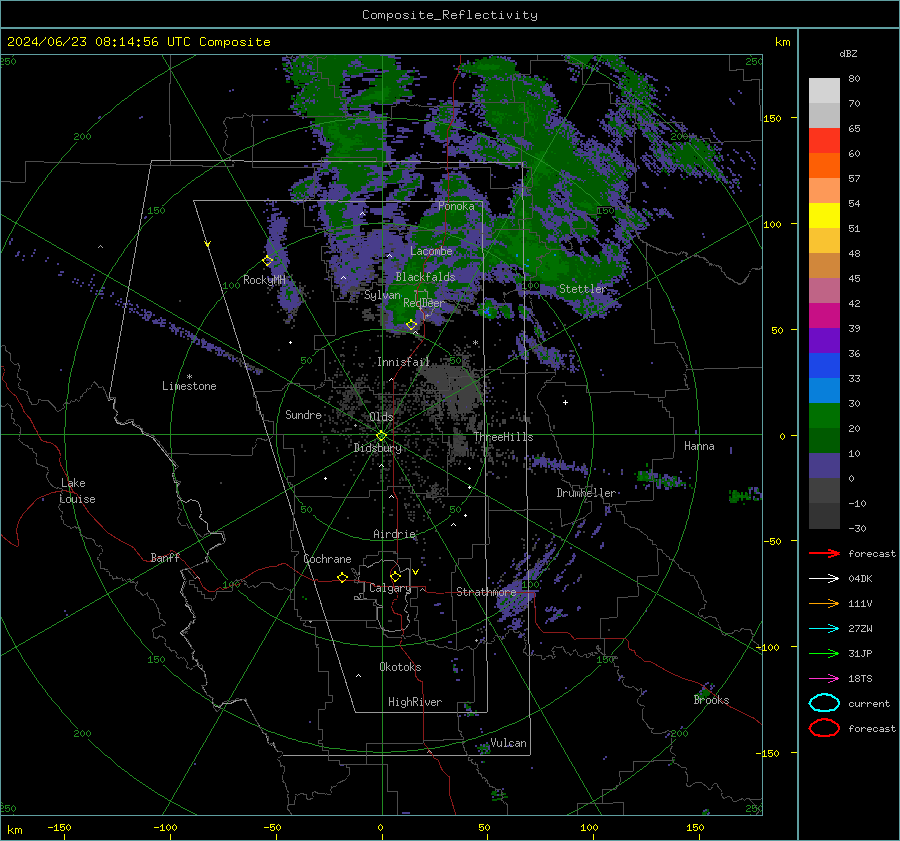Click the Lacombe city label
This screenshot has height=841, width=900.
(x=431, y=251)
